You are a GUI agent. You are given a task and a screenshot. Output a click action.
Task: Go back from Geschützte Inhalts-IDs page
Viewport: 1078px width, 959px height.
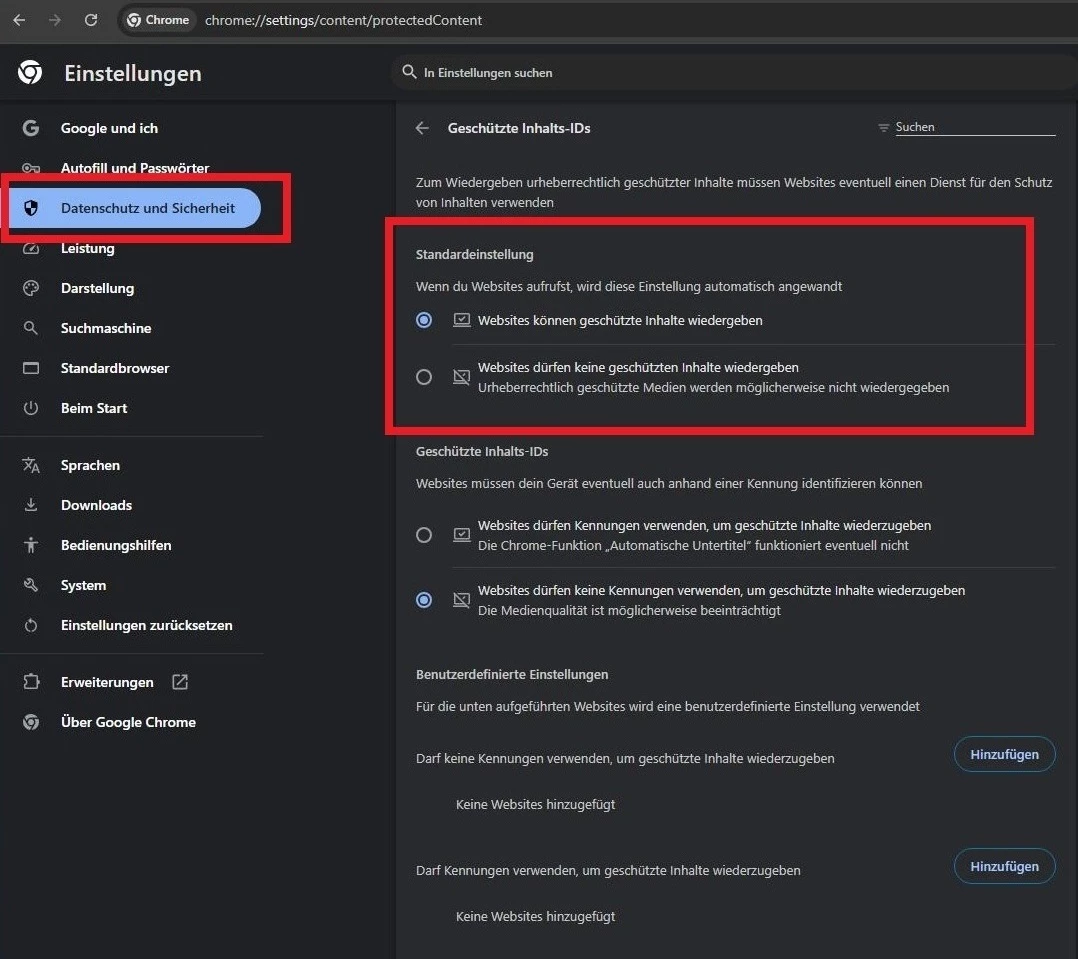(422, 128)
